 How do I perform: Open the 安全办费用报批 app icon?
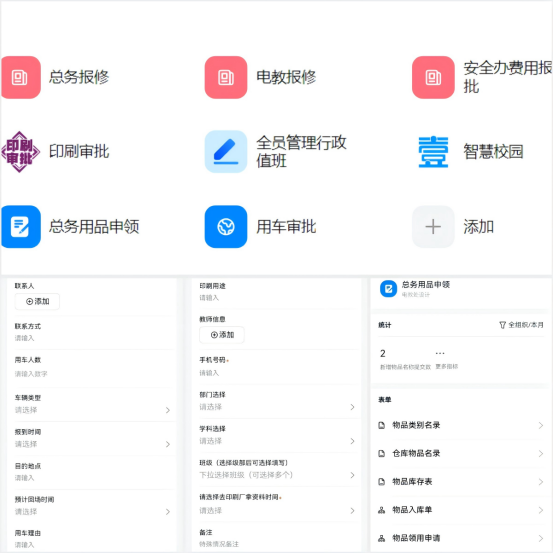(x=433, y=77)
